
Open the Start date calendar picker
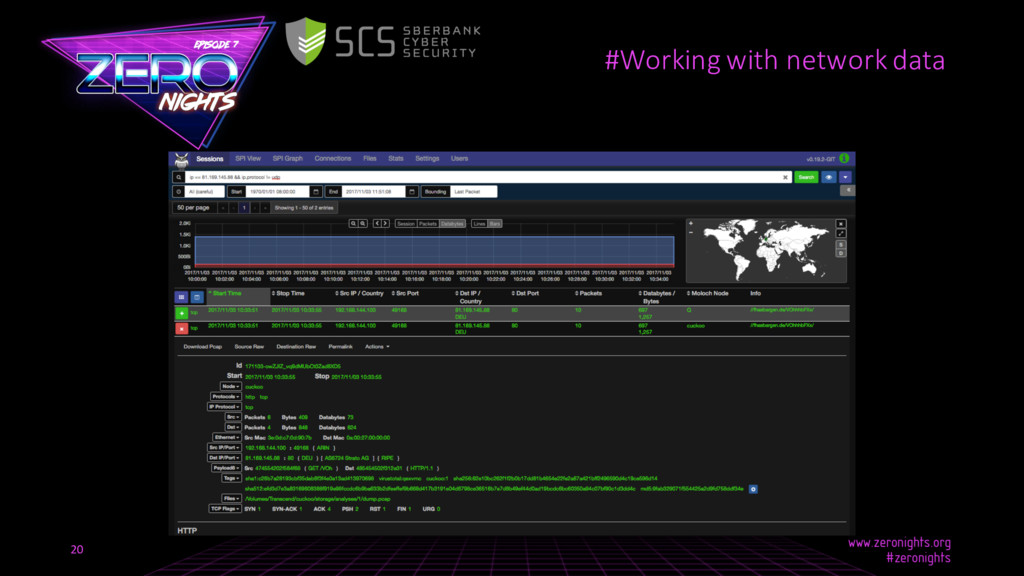tap(316, 191)
